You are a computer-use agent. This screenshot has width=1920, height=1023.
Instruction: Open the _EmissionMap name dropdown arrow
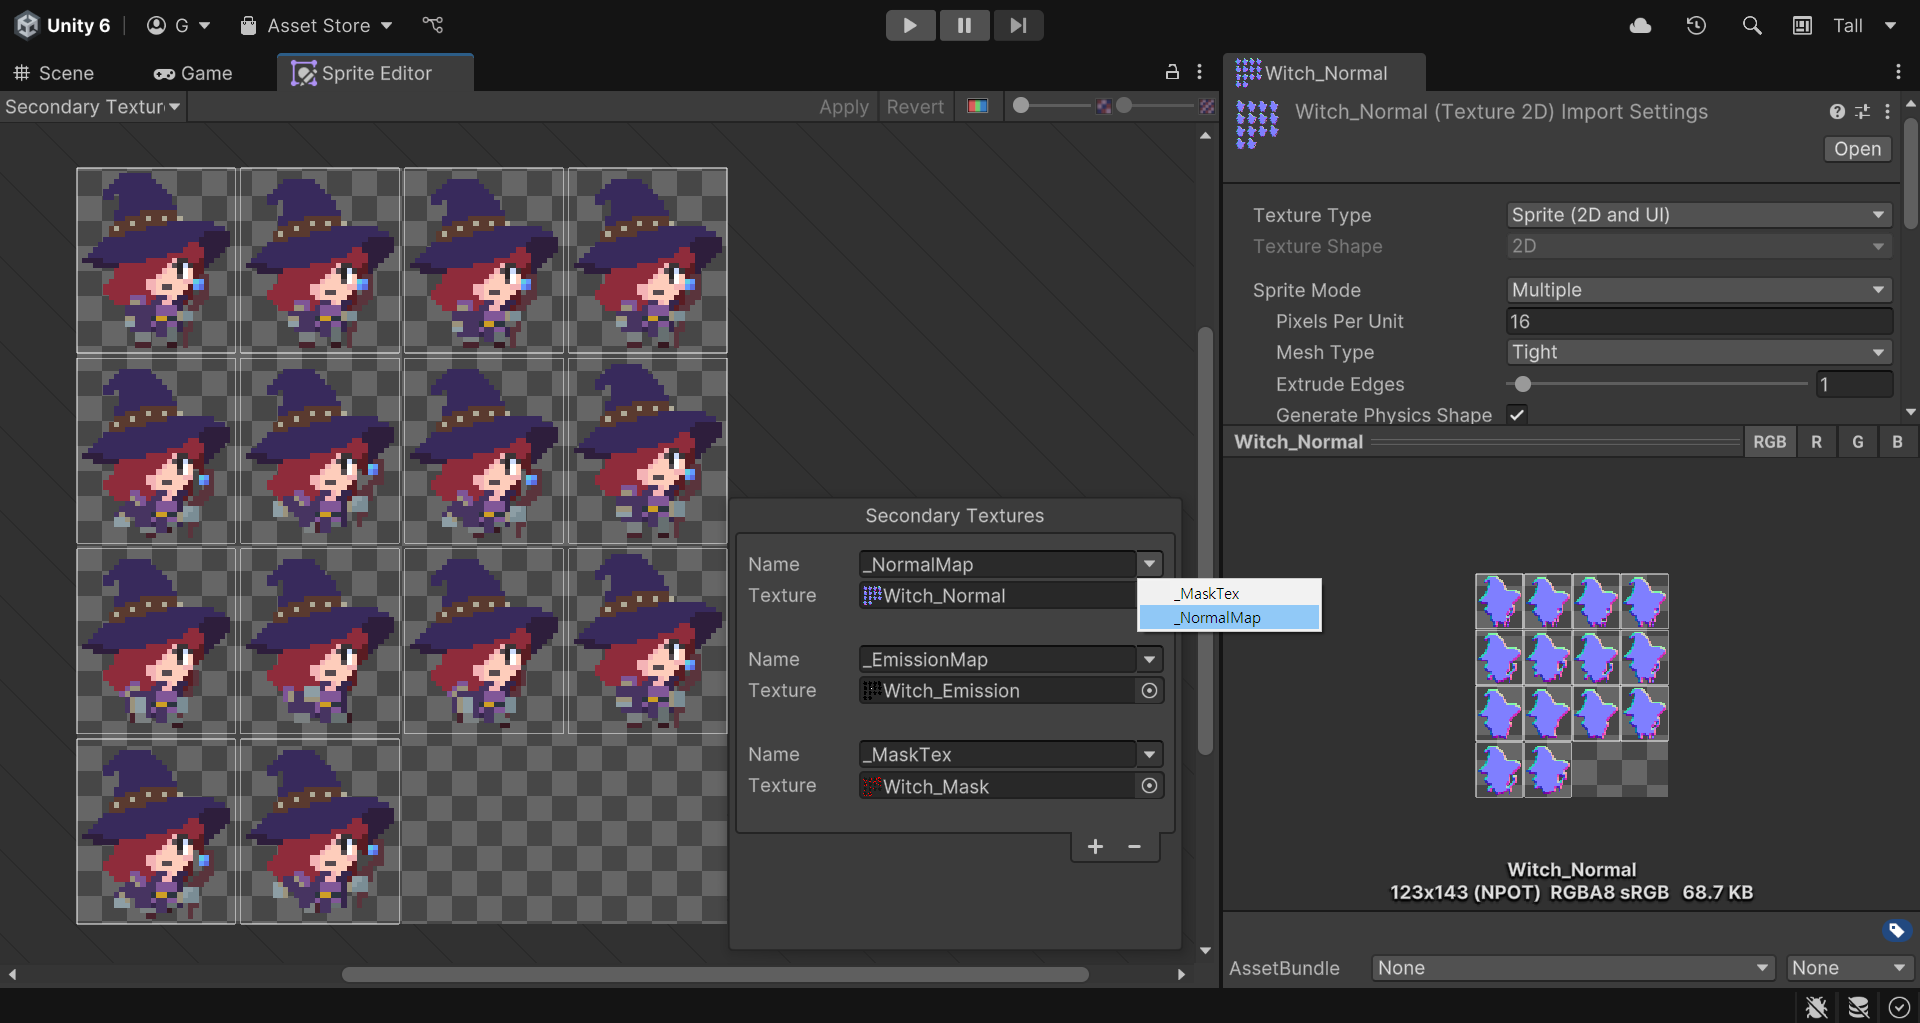pyautogui.click(x=1150, y=660)
